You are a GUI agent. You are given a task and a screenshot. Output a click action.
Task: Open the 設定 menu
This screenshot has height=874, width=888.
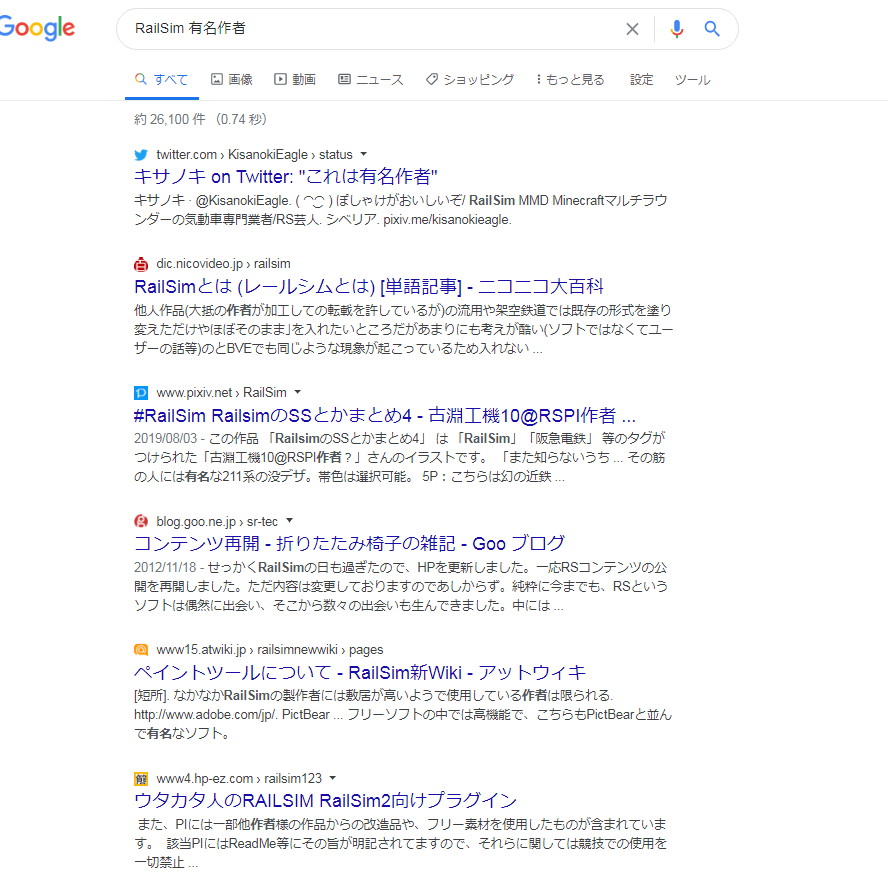tap(641, 79)
